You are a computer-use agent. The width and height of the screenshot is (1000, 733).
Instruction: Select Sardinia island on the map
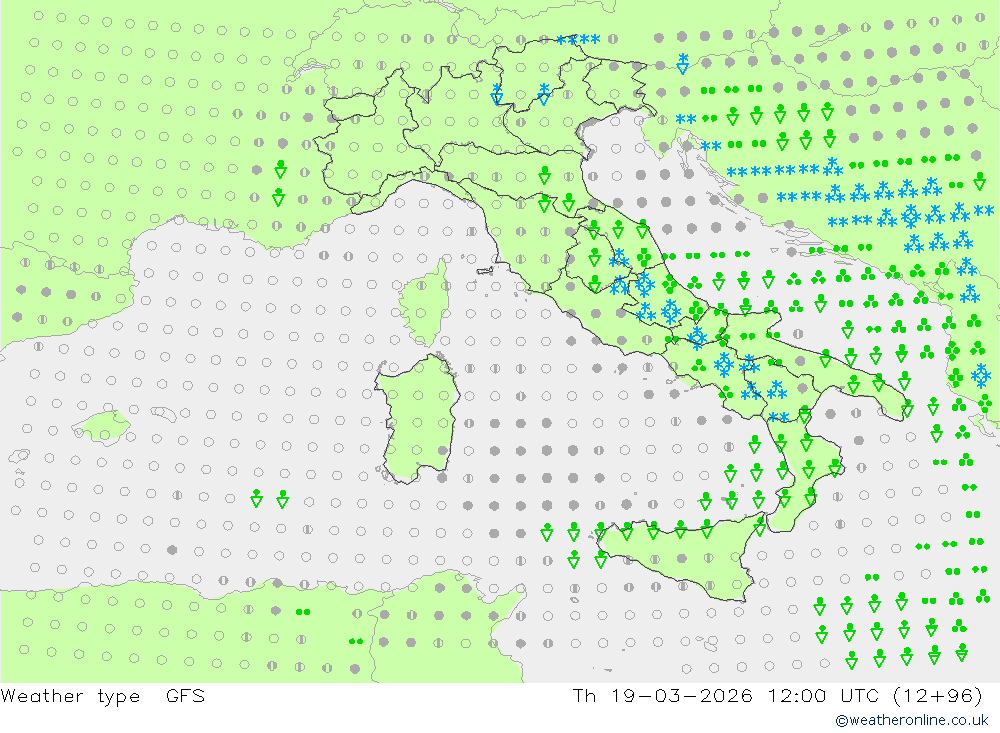click(x=417, y=418)
